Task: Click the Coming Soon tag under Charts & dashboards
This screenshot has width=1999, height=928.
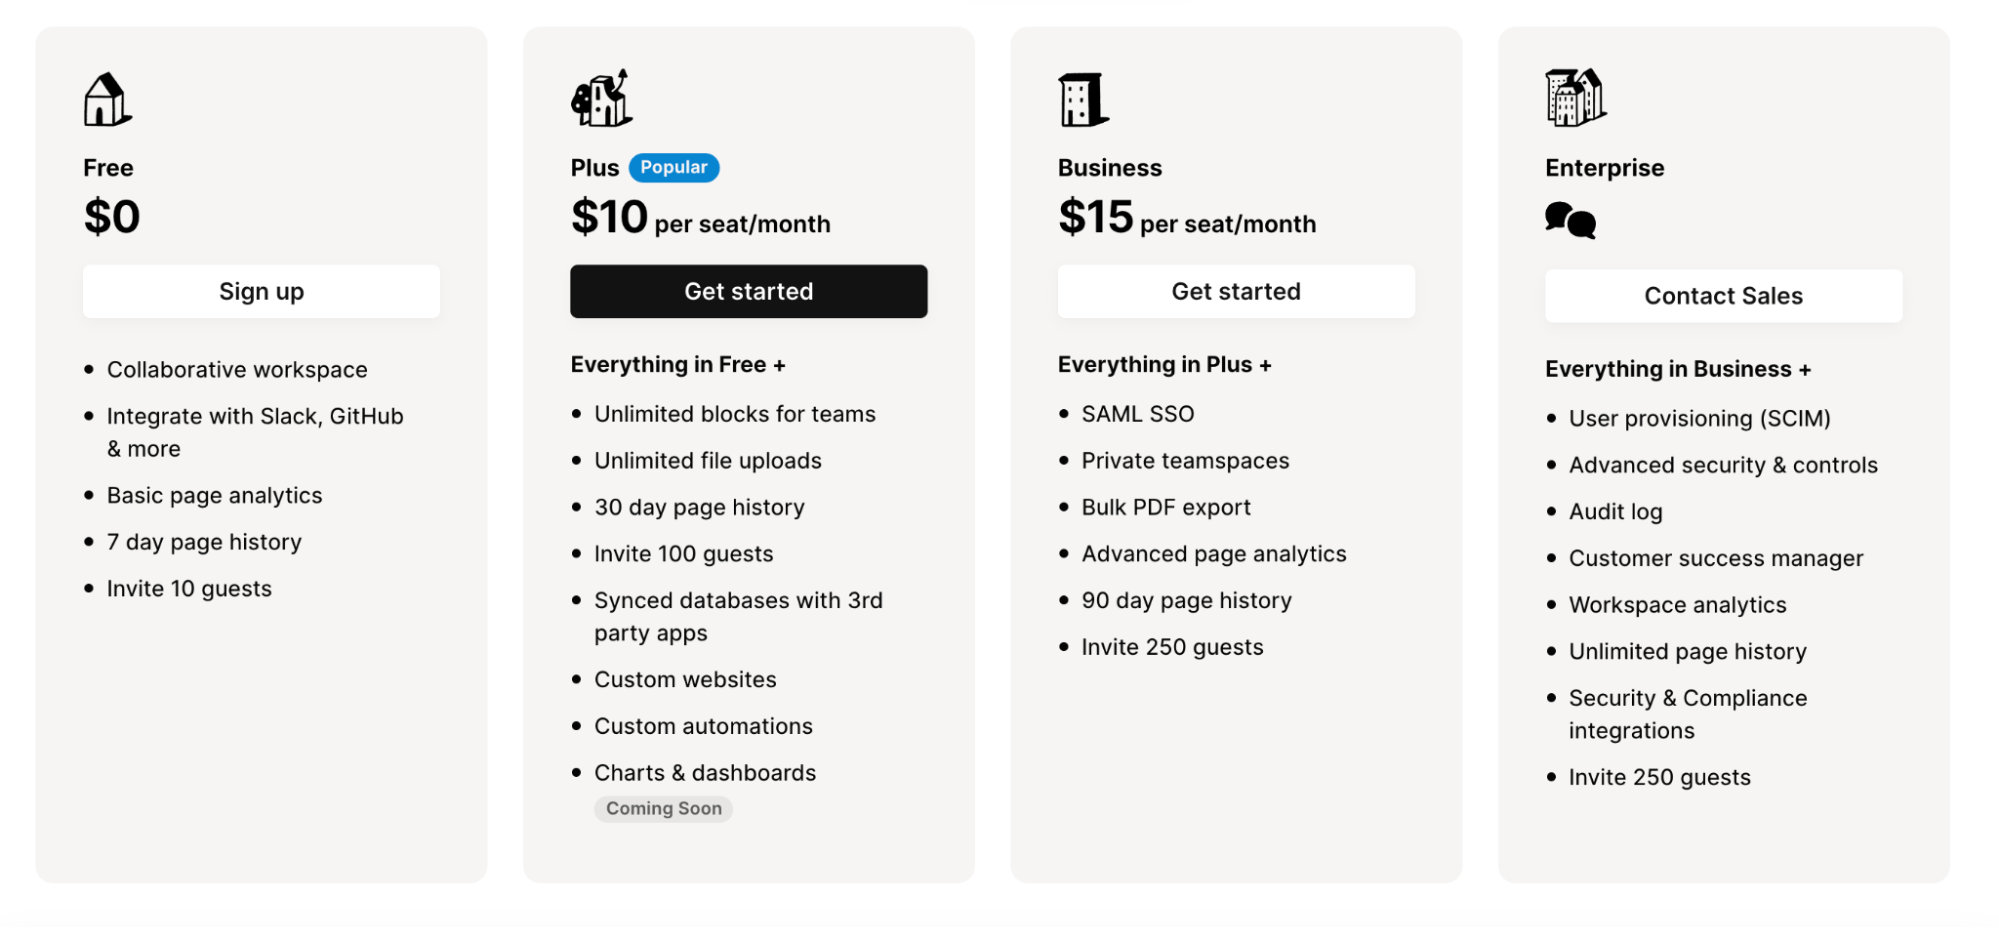Action: click(663, 808)
